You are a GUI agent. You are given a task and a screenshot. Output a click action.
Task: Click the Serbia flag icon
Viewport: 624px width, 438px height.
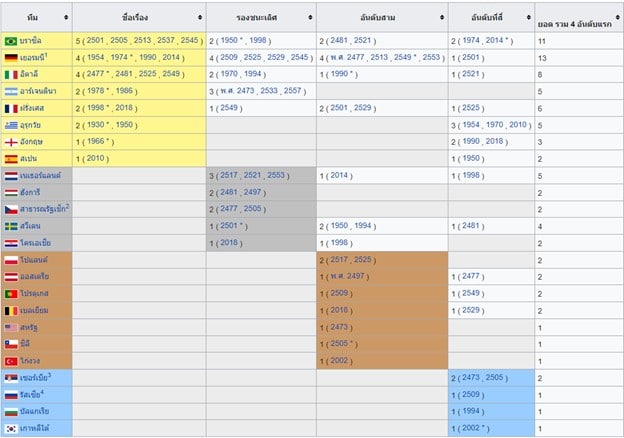11,378
